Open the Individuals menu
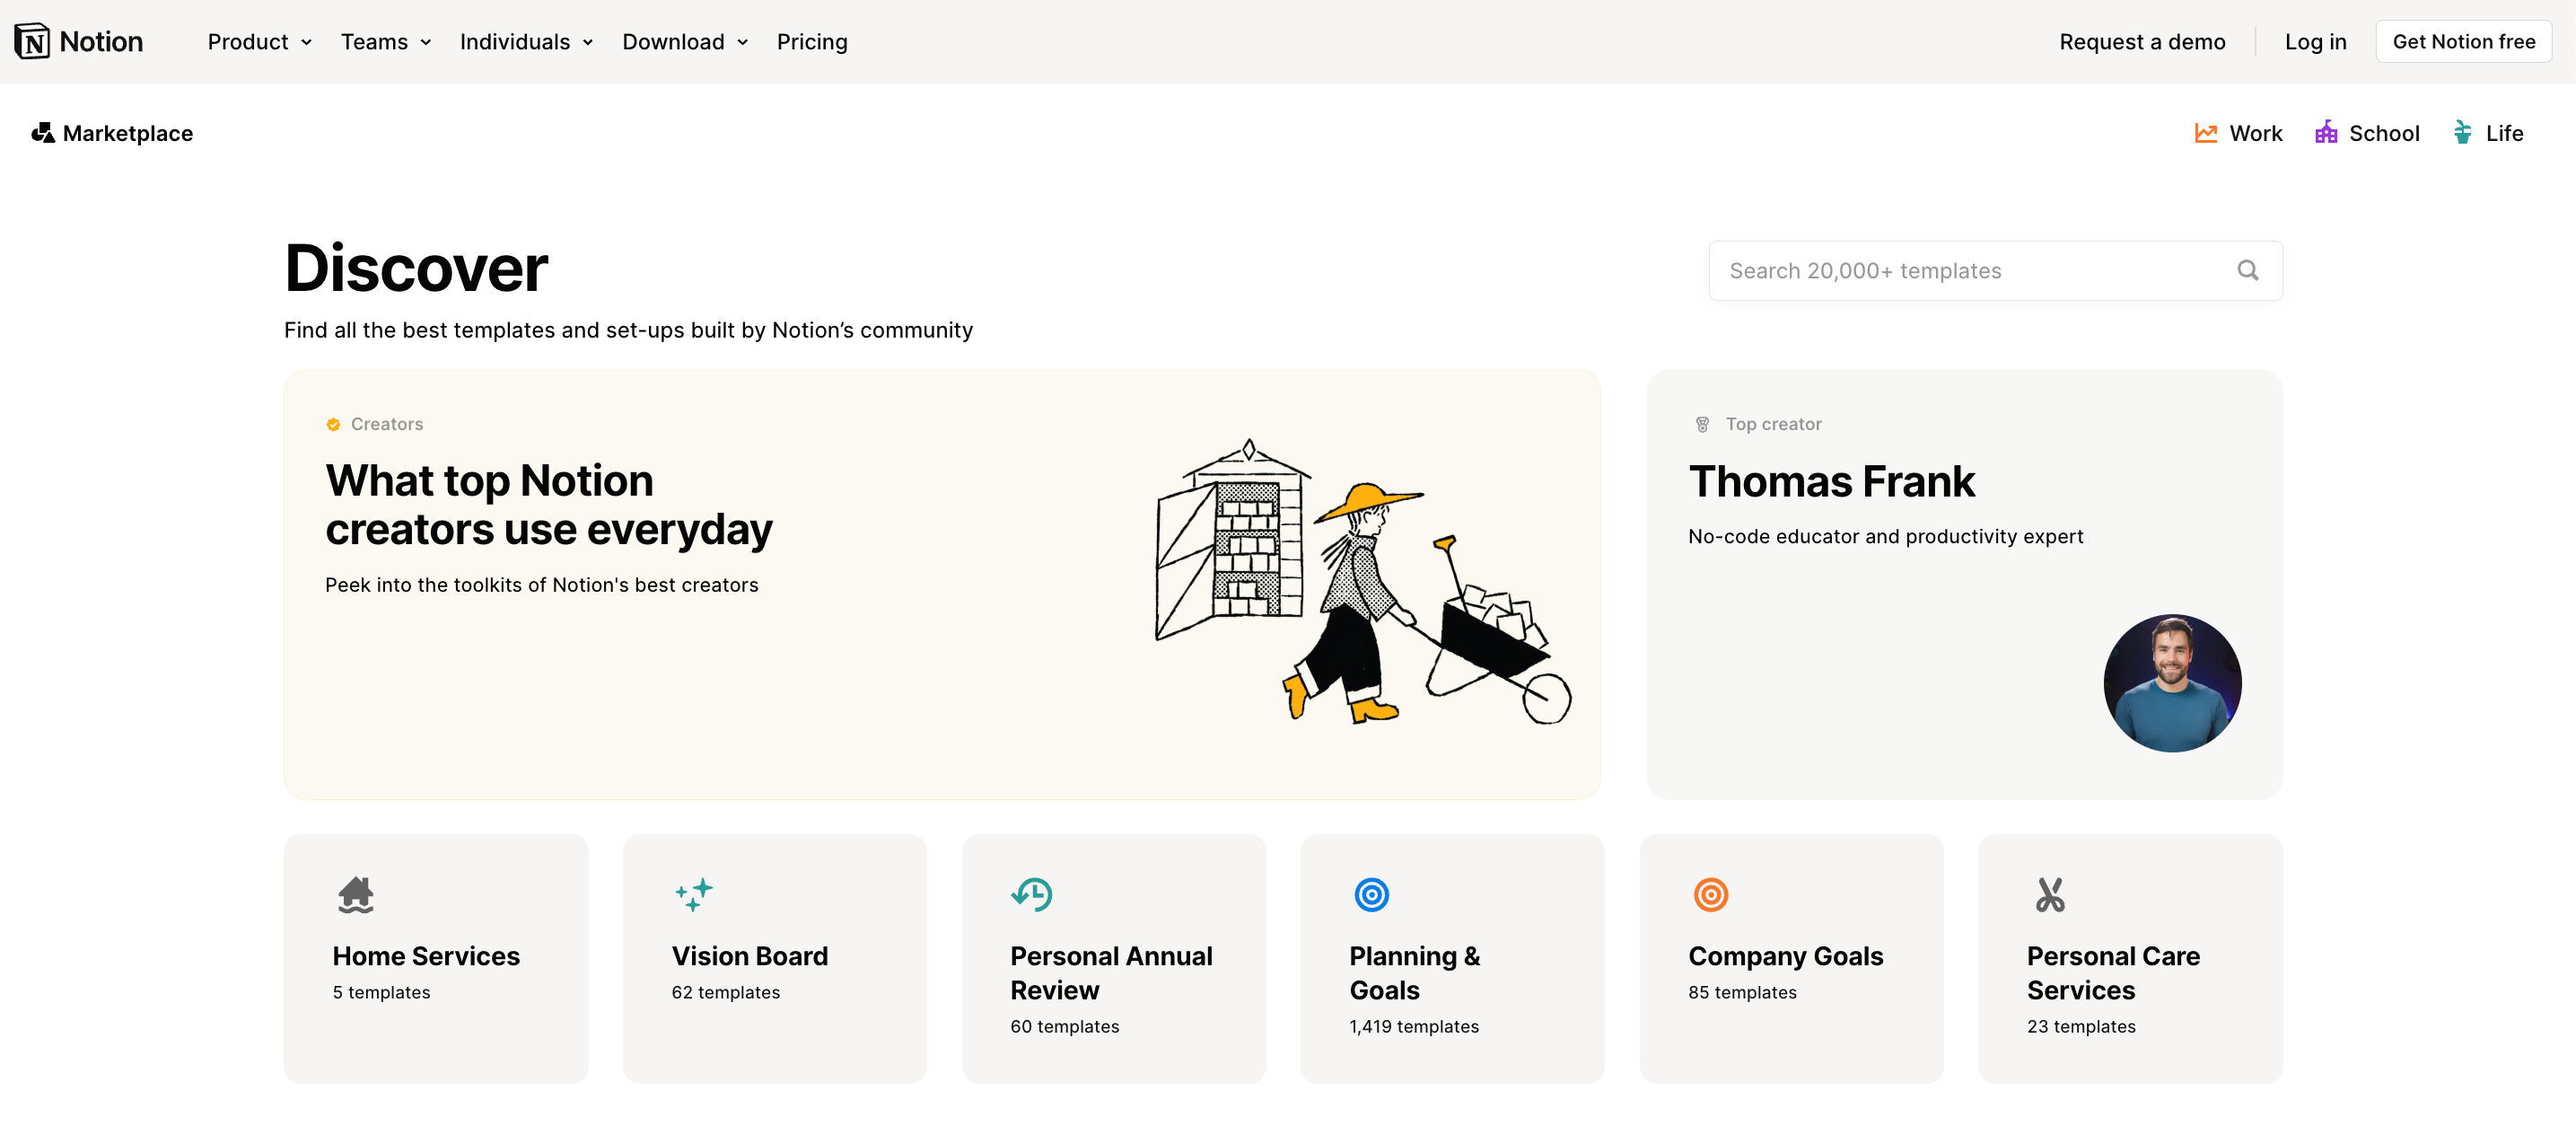2576x1126 pixels. click(x=527, y=42)
